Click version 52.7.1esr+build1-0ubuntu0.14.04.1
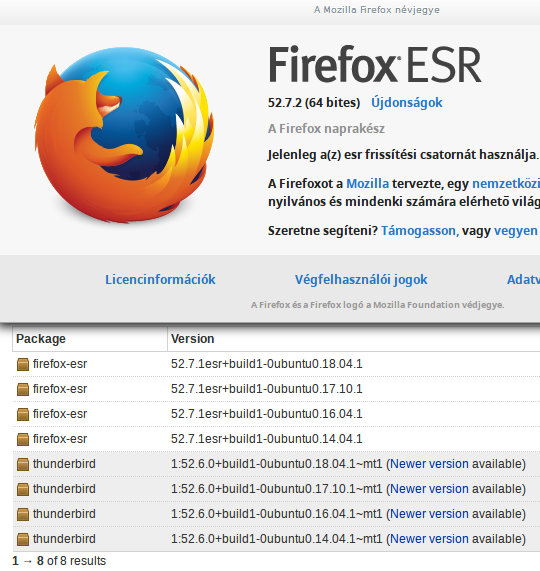The height and width of the screenshot is (571, 540). pos(267,439)
